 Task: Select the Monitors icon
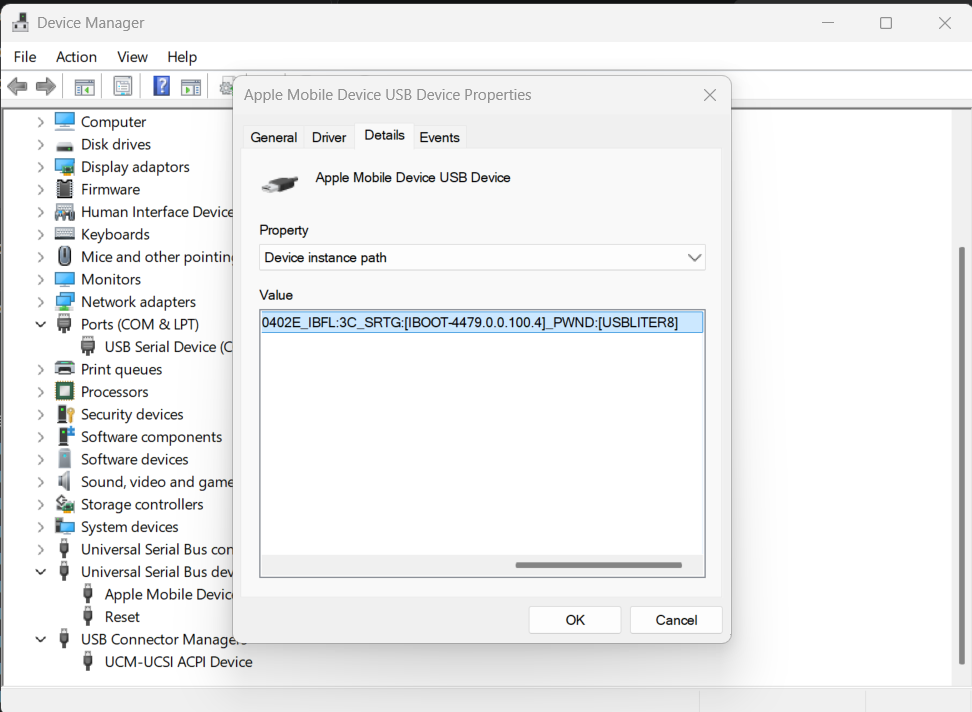click(x=64, y=279)
